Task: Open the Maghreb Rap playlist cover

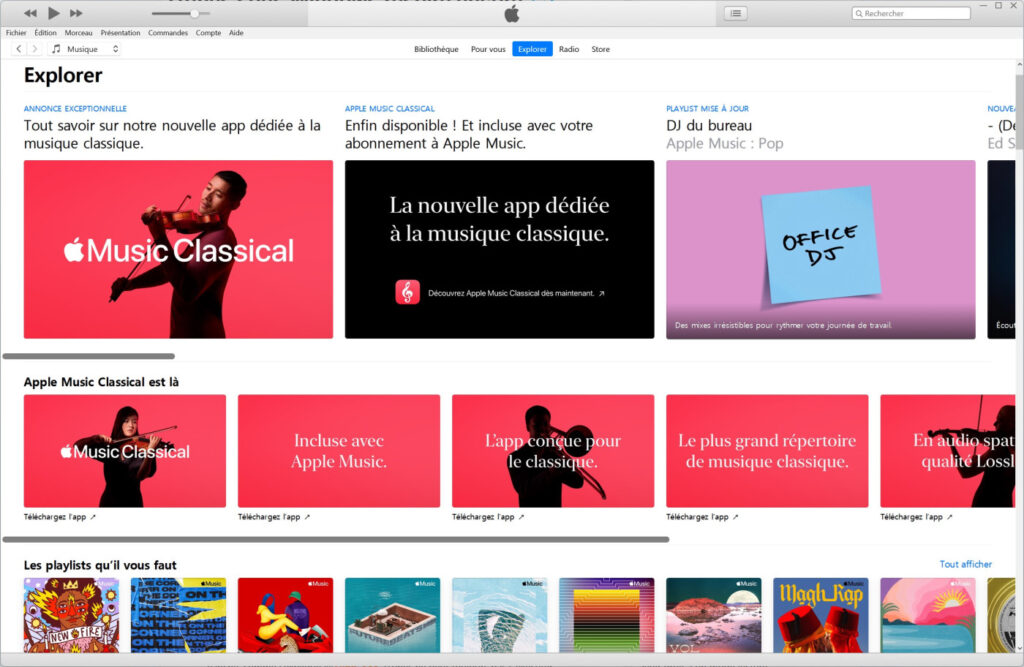Action: [x=821, y=615]
